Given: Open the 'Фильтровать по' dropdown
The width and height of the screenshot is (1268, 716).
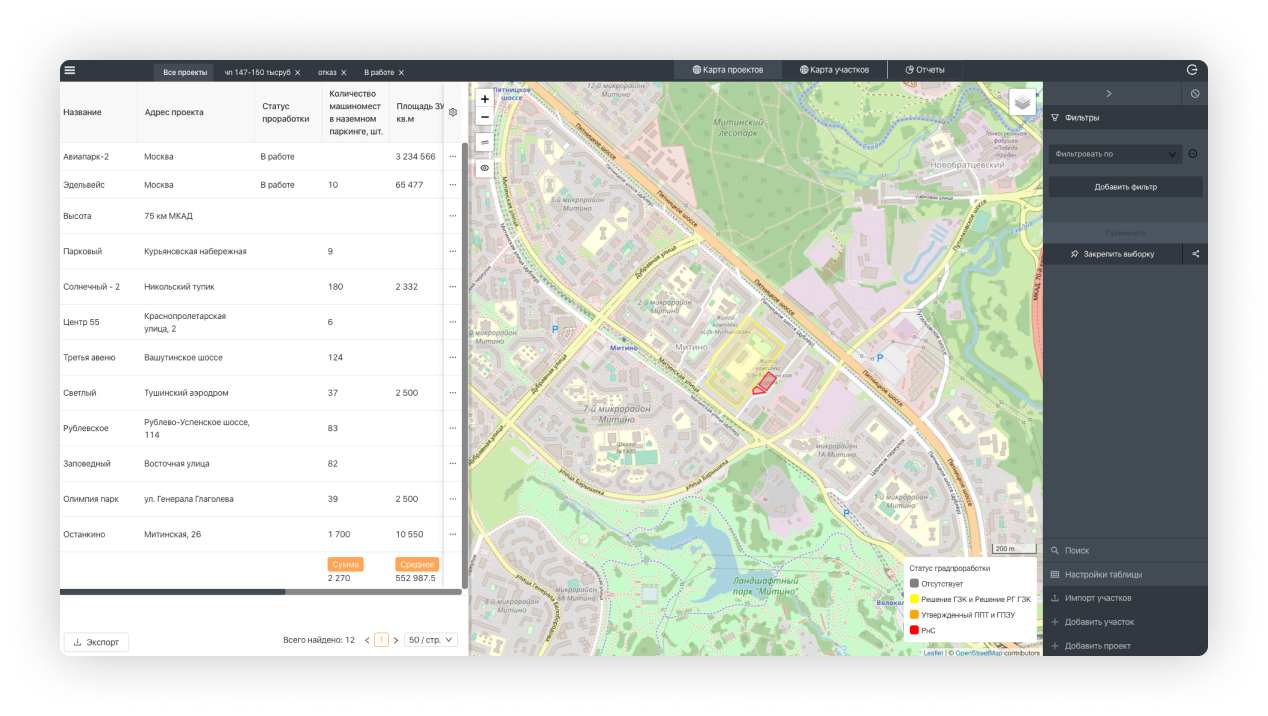Looking at the screenshot, I should pyautogui.click(x=1115, y=154).
